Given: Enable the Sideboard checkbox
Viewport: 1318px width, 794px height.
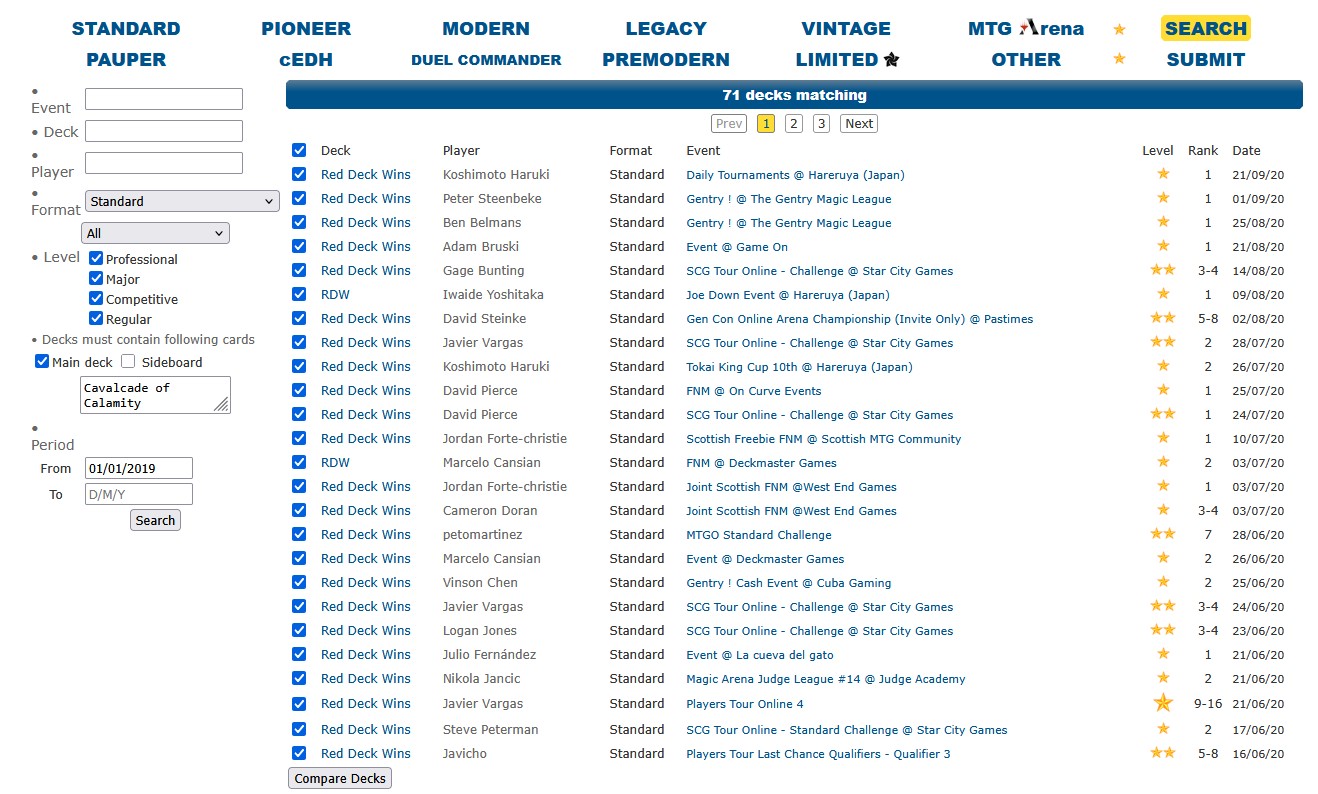Looking at the screenshot, I should click(x=128, y=361).
